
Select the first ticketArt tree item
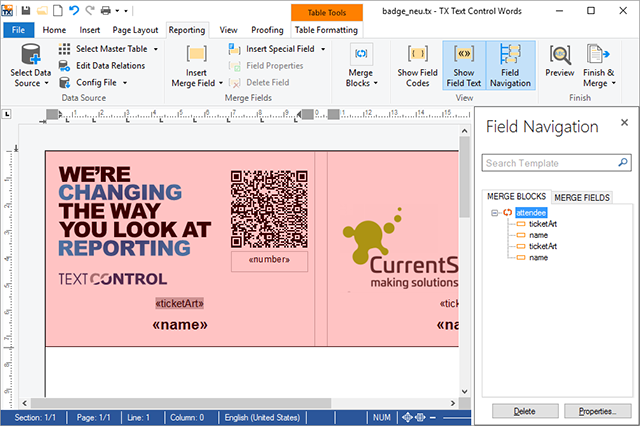tap(542, 224)
